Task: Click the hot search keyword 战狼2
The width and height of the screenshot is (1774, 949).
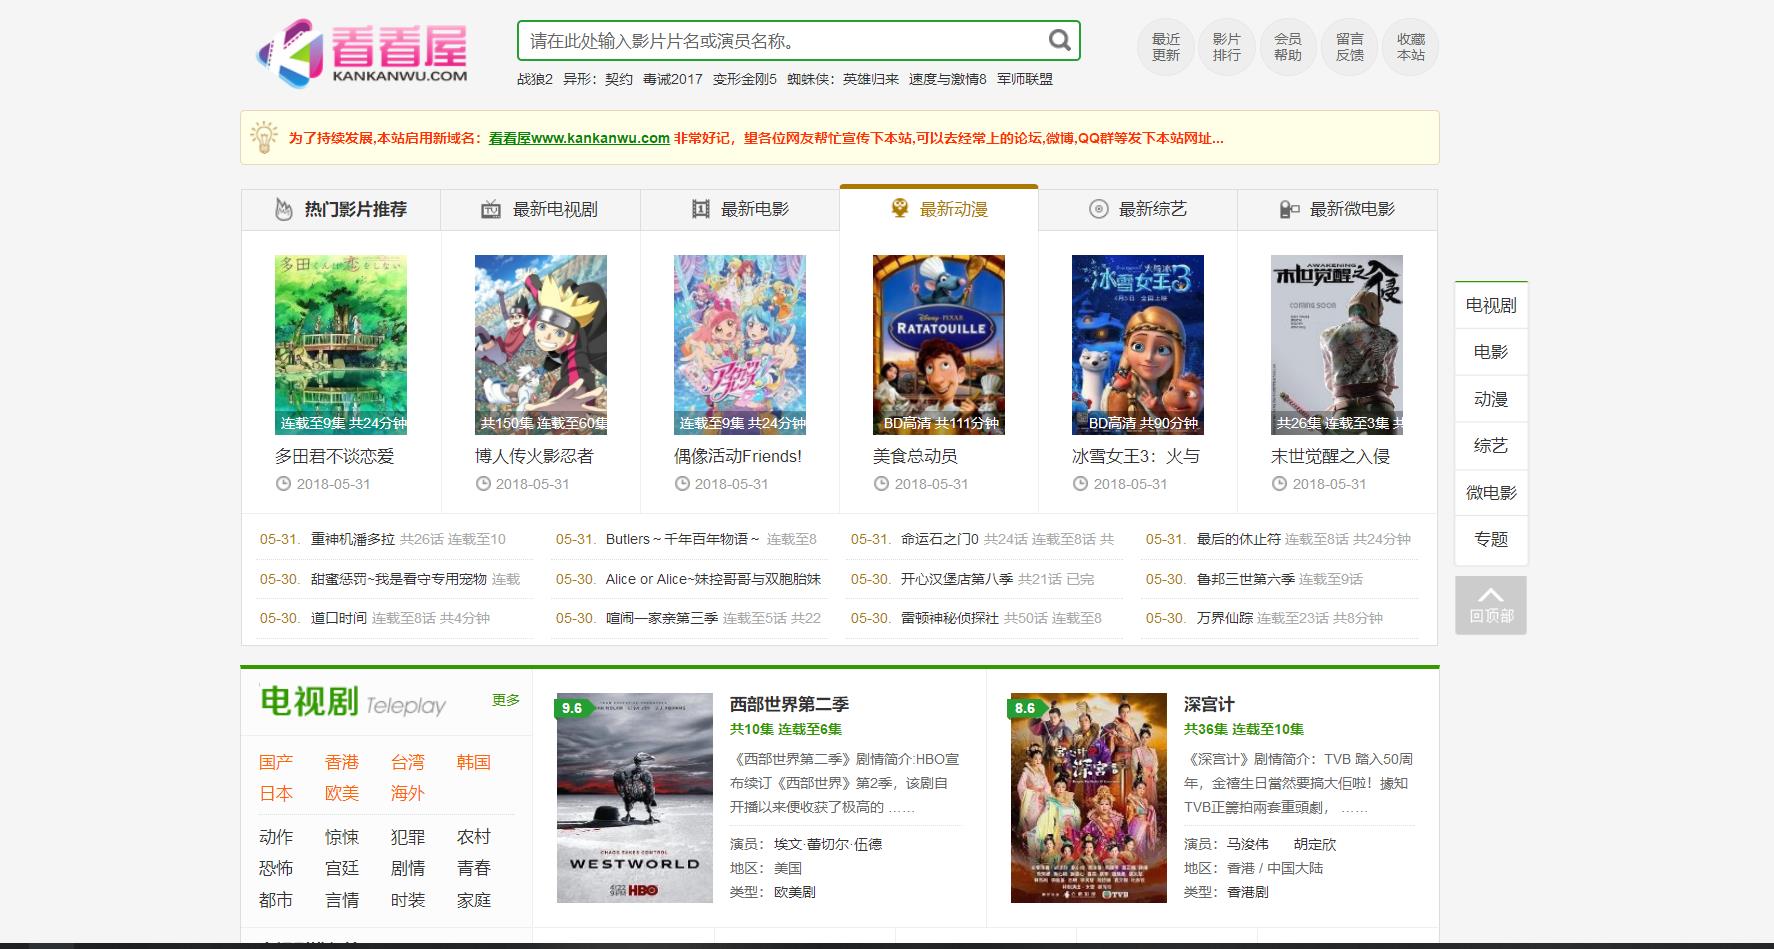Action: click(x=534, y=79)
